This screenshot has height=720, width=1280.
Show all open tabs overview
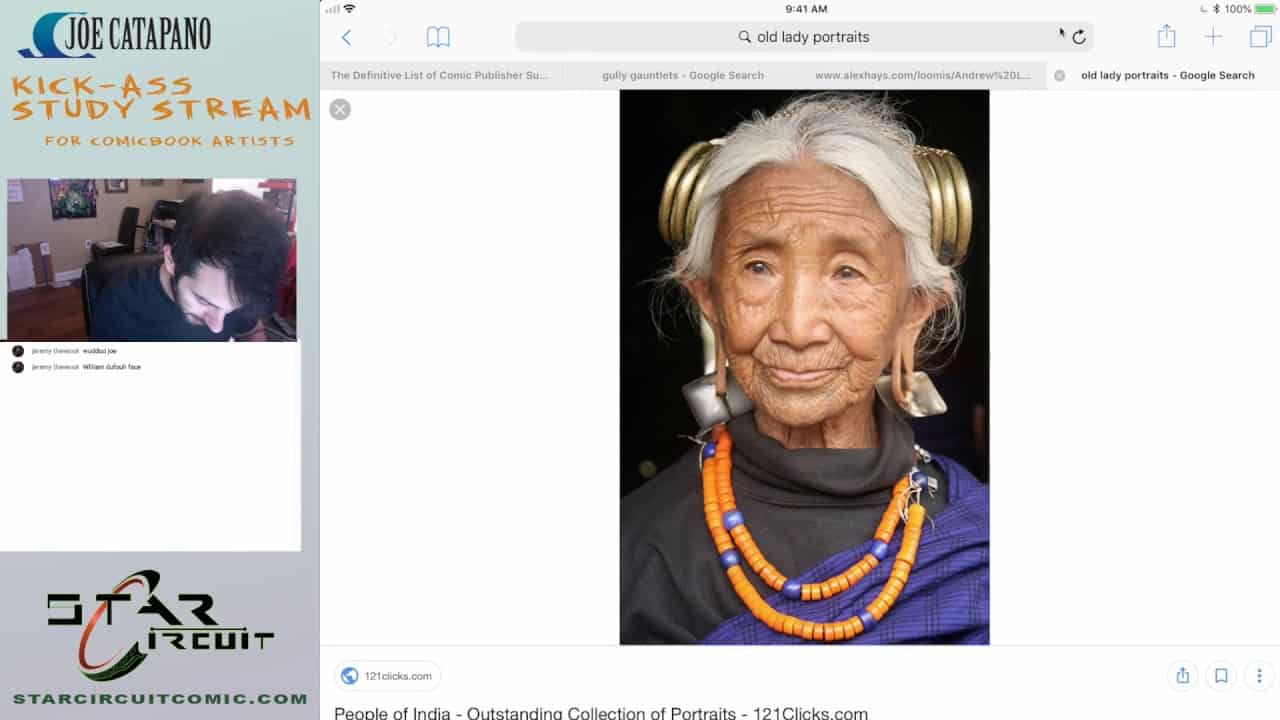[x=1260, y=37]
